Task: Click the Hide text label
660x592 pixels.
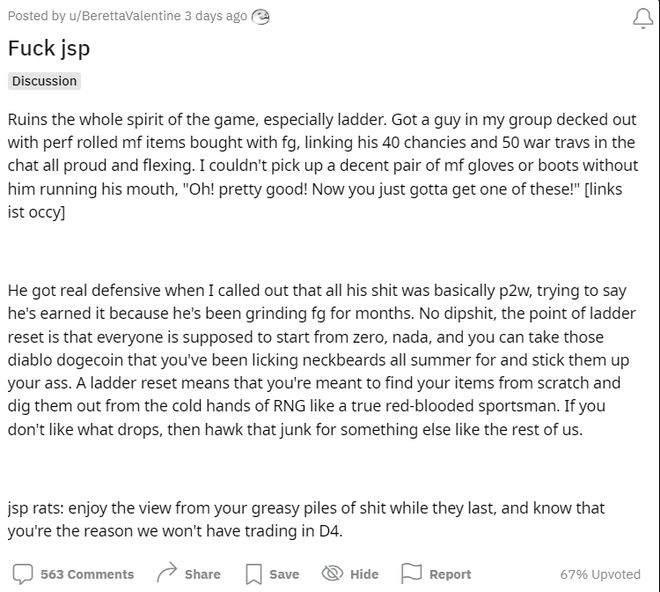Action: 364,574
